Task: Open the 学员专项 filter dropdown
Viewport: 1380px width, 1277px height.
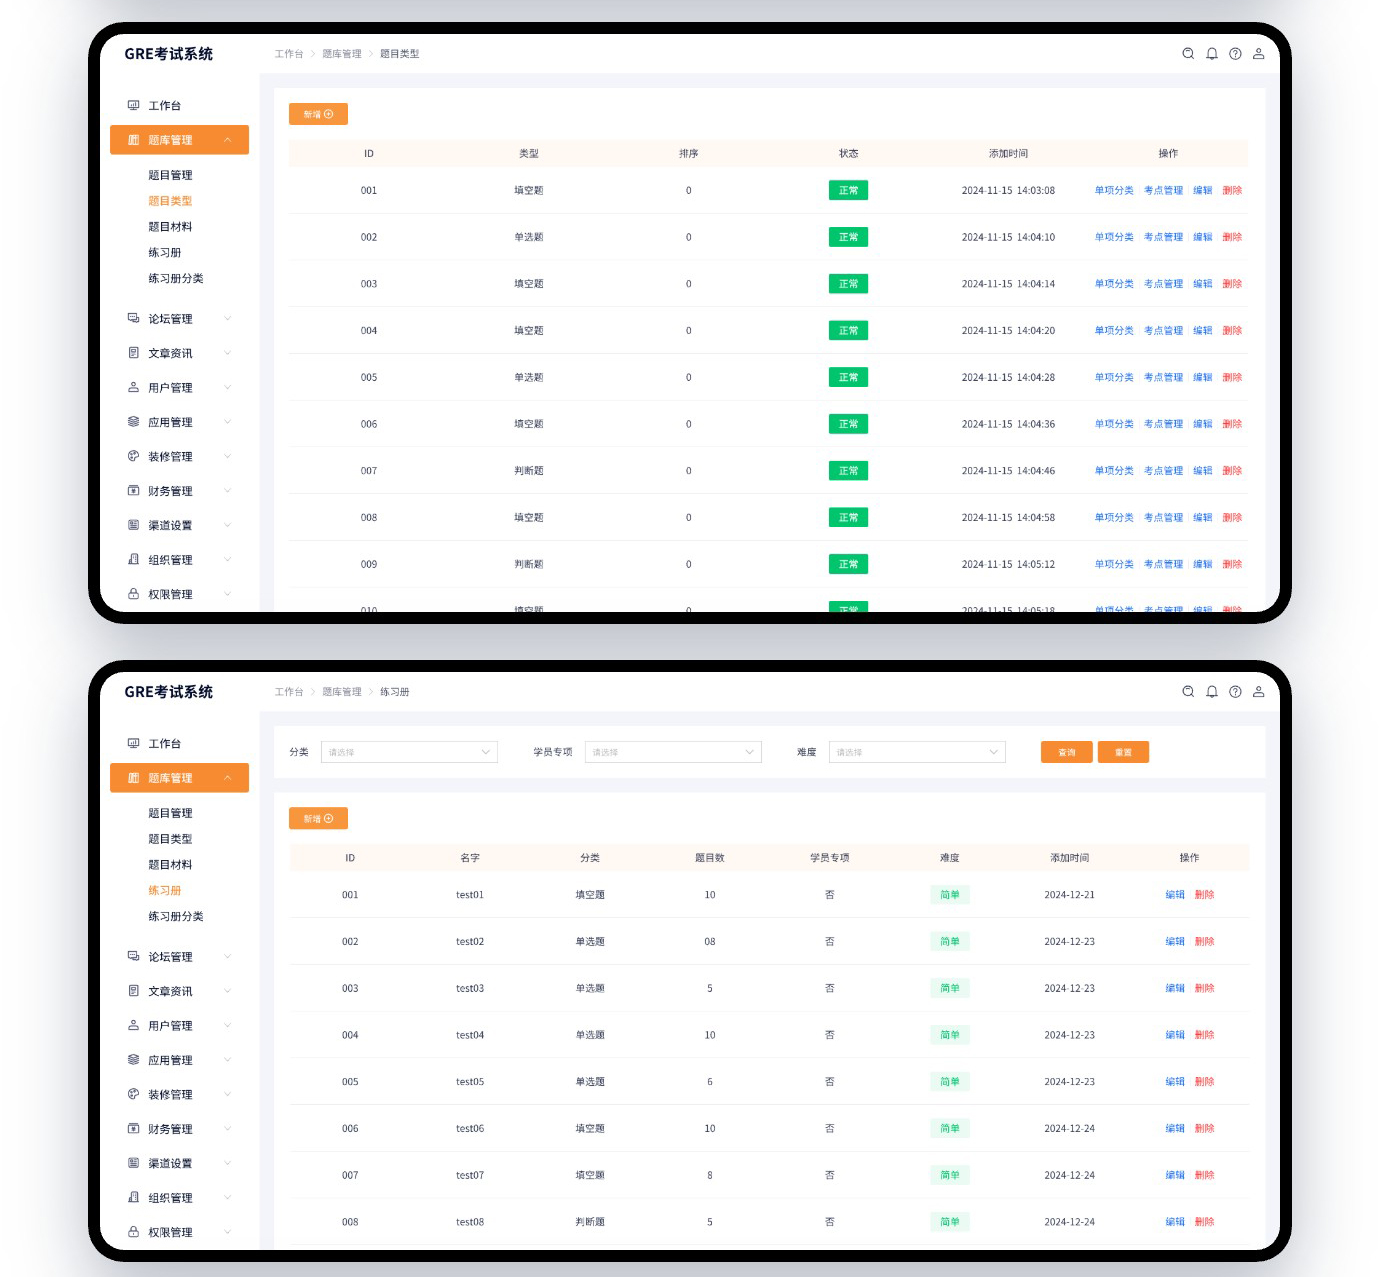Action: tap(673, 752)
